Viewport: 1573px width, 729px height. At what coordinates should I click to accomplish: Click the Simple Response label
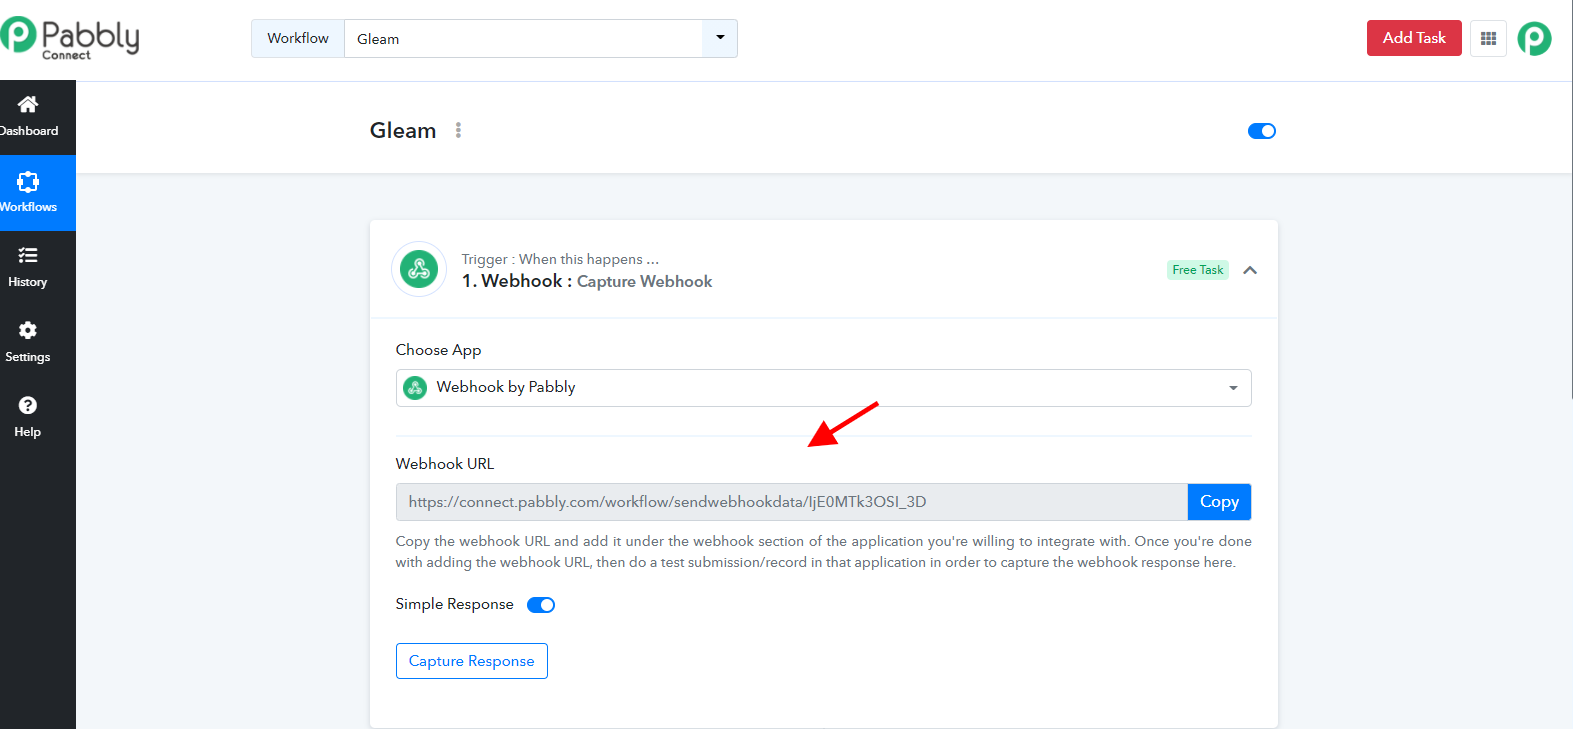[x=454, y=604]
